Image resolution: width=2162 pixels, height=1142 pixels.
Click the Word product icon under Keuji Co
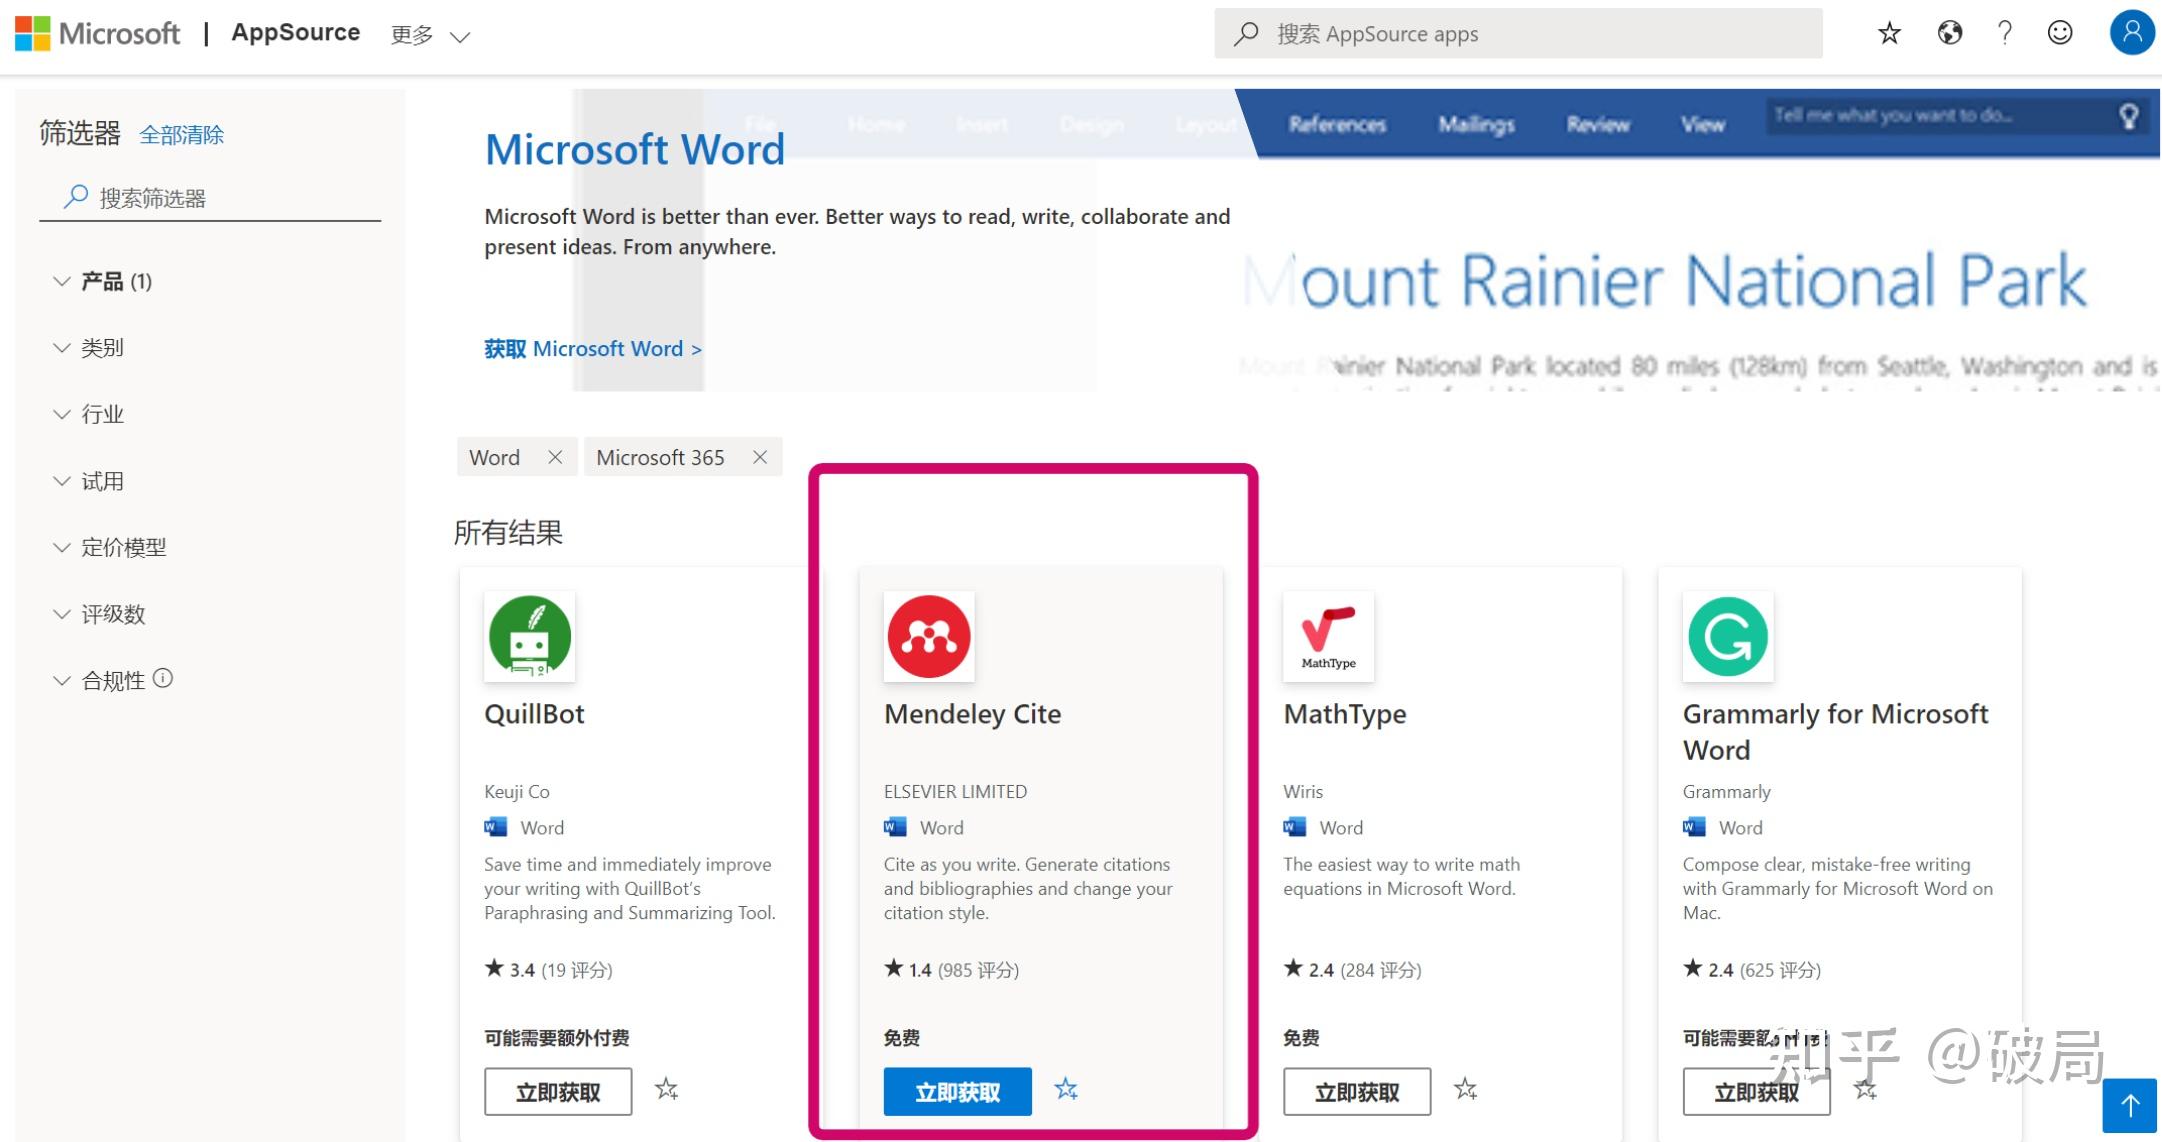495,827
